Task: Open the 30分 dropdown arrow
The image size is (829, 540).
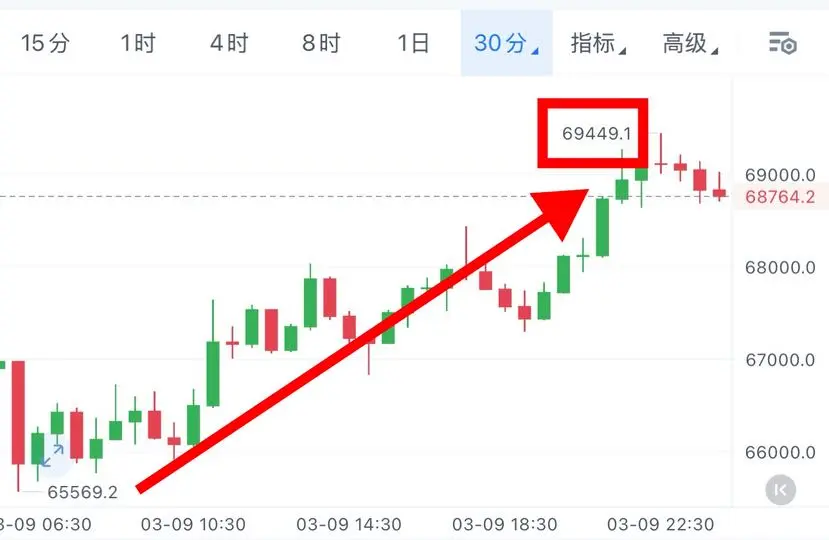Action: tap(535, 51)
